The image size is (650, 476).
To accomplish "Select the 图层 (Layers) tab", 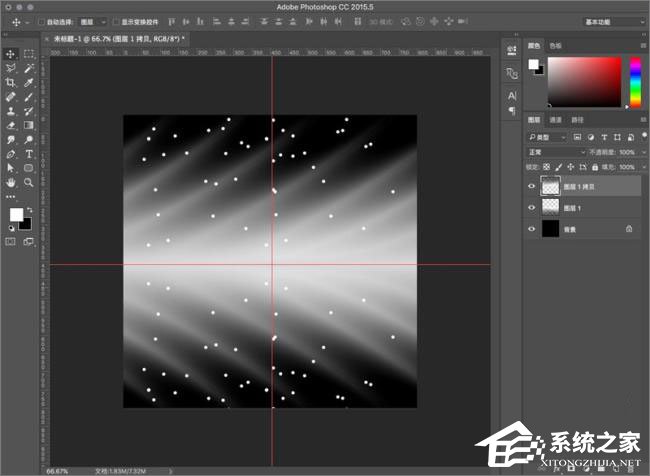I will click(534, 120).
